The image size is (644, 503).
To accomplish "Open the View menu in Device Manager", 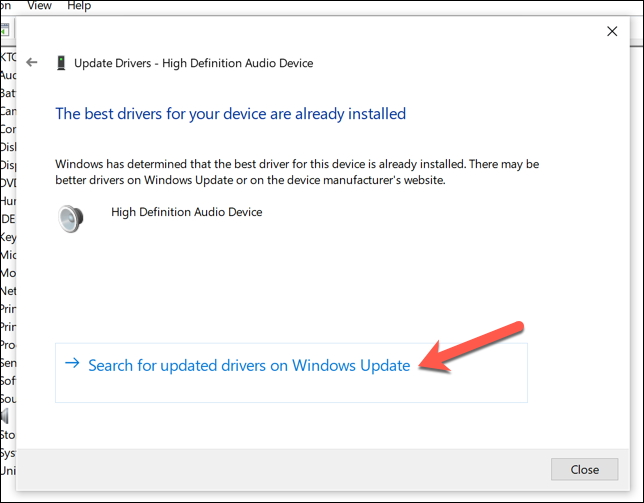I will coord(39,6).
